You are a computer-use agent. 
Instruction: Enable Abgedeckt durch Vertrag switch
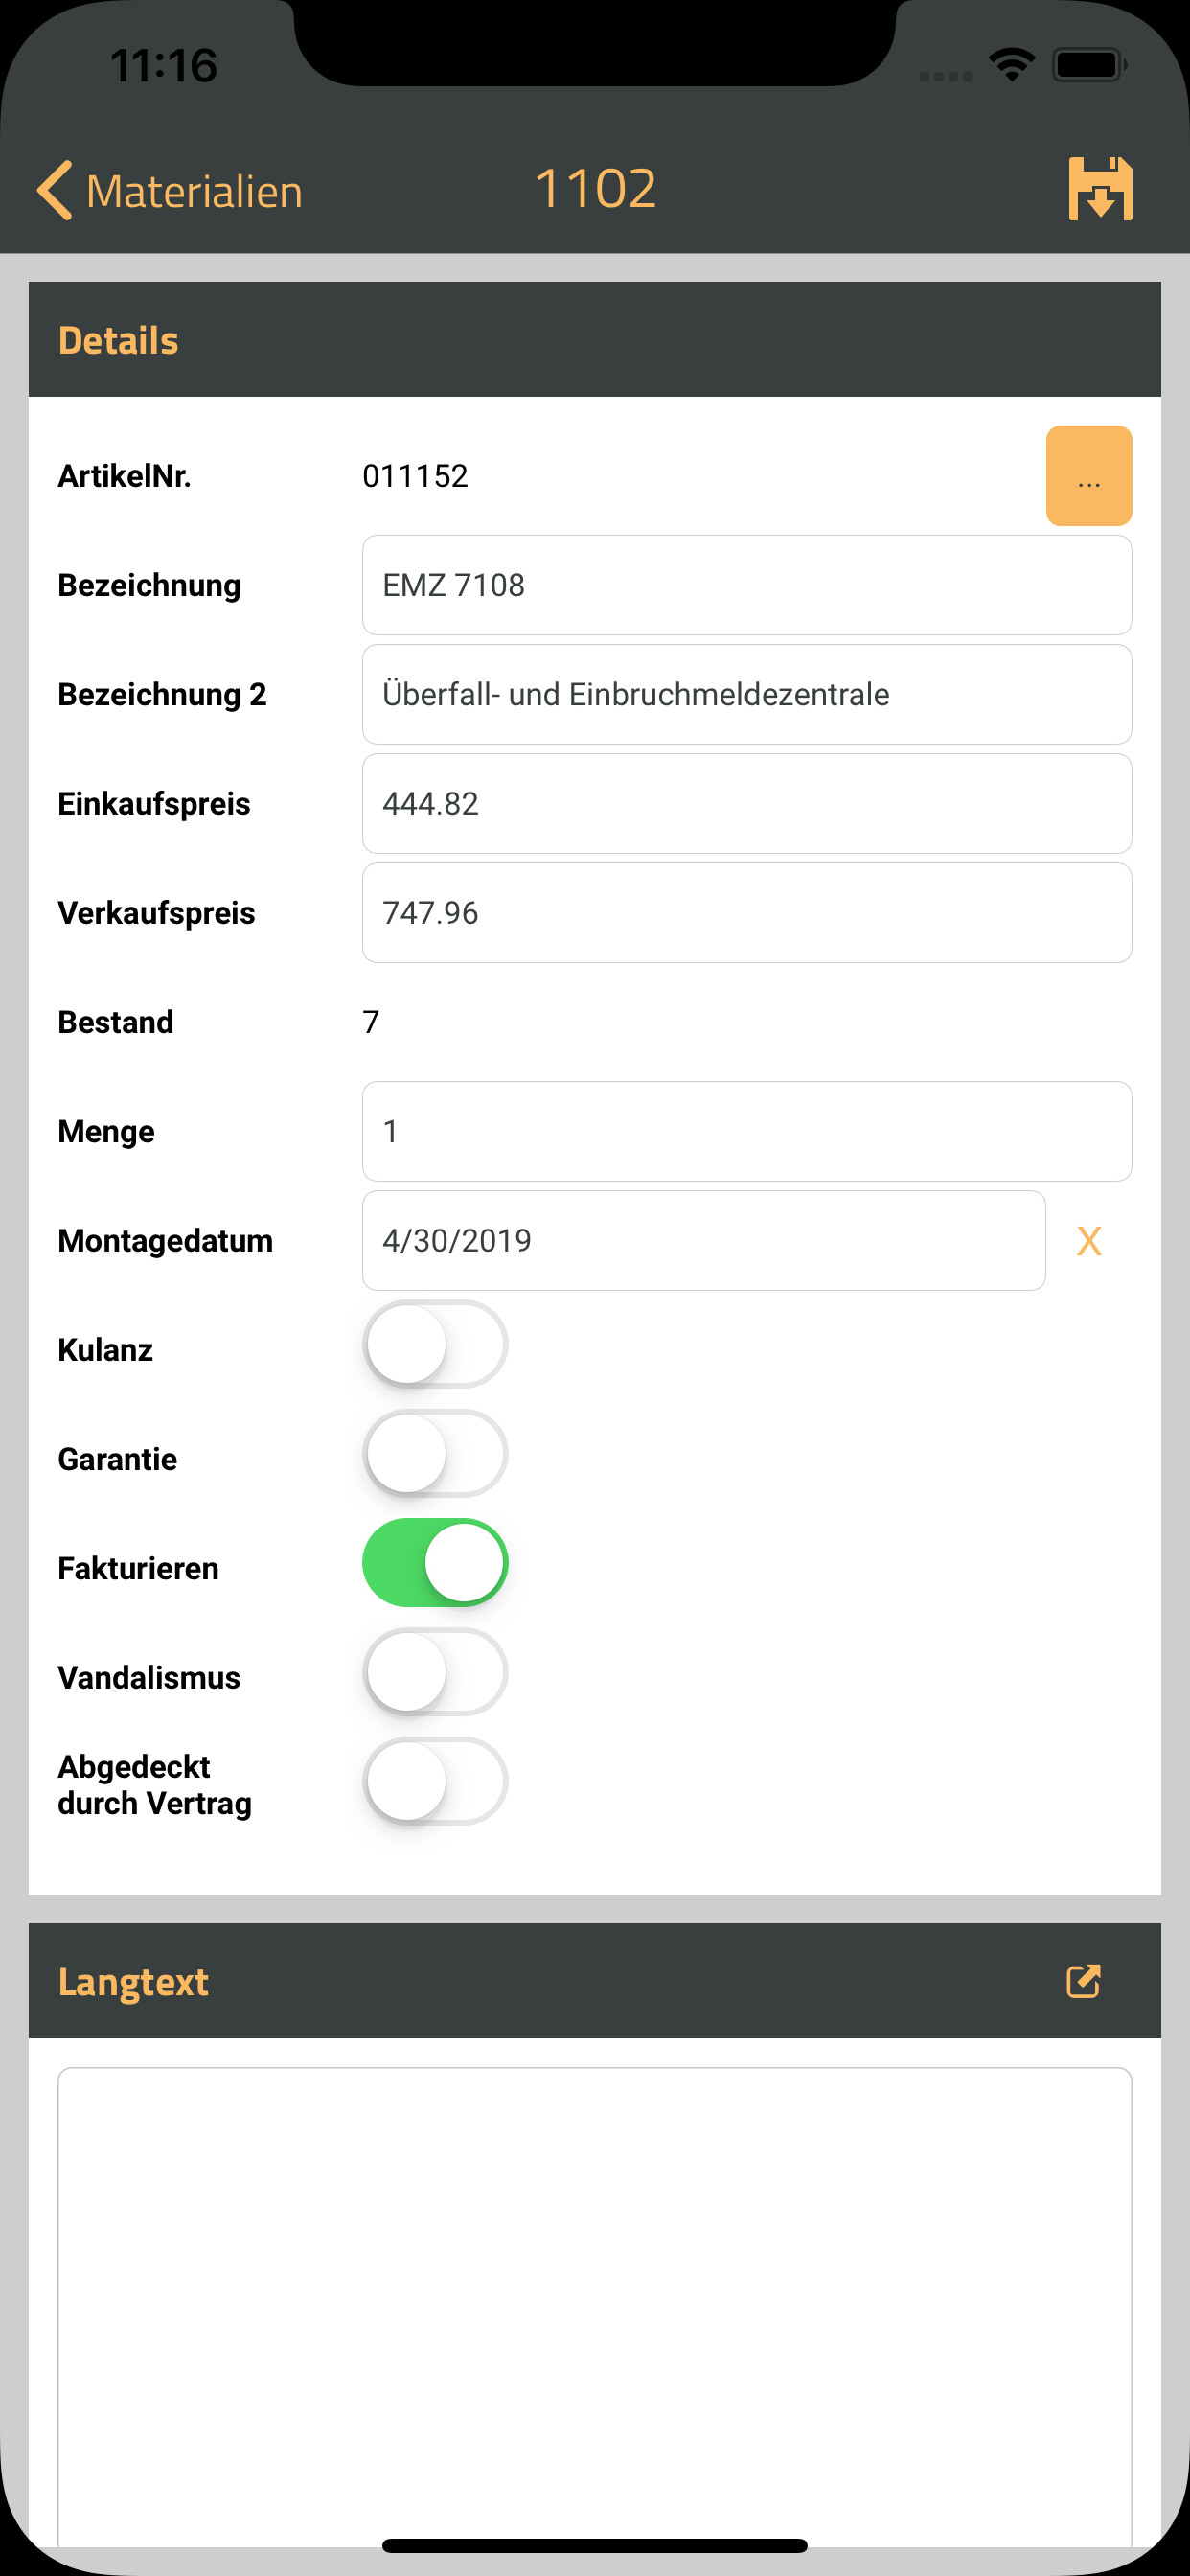pyautogui.click(x=435, y=1781)
